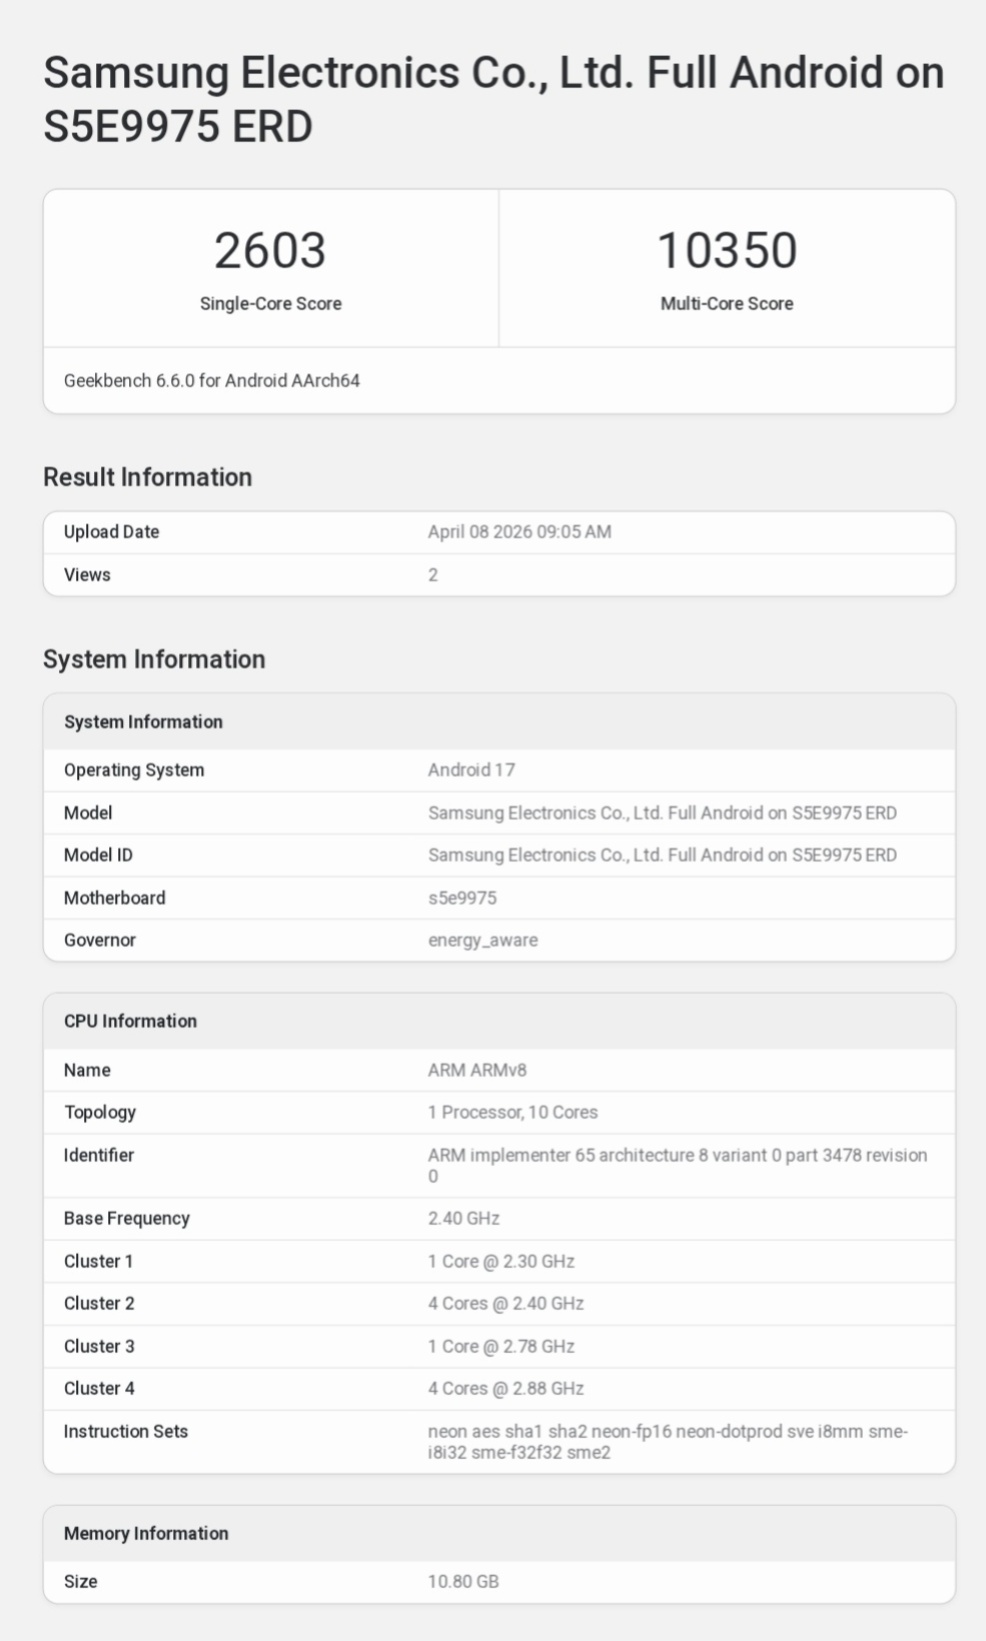Click the memory Size value 10.80 GB
The width and height of the screenshot is (986, 1641).
[x=463, y=1581]
